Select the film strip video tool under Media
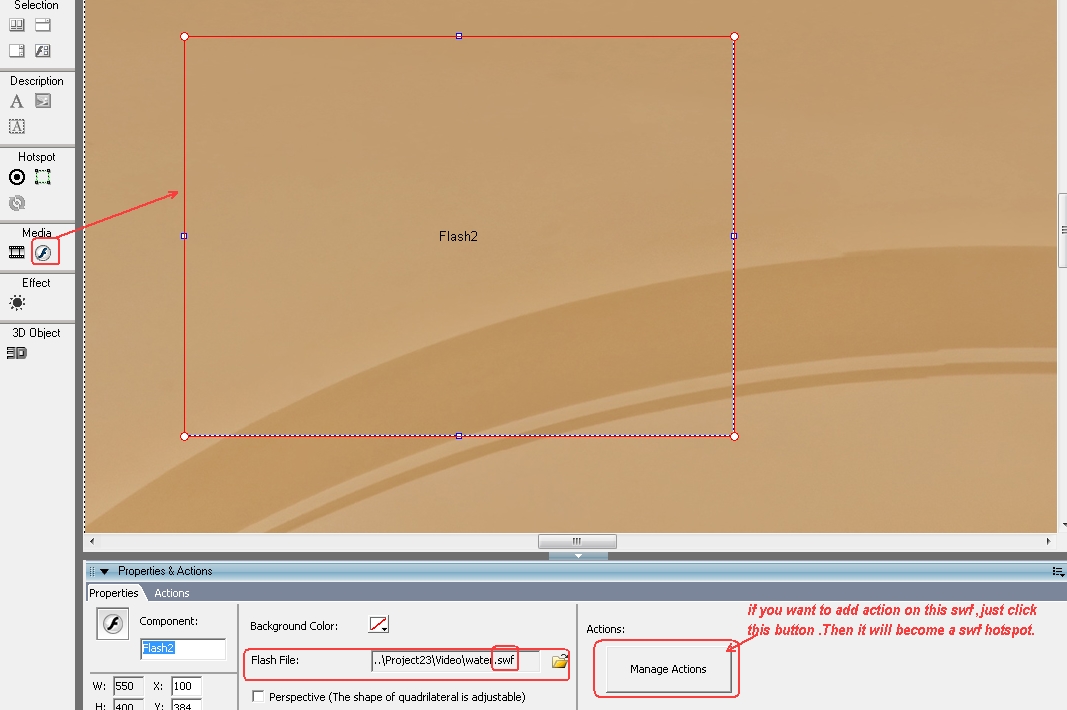 (17, 253)
